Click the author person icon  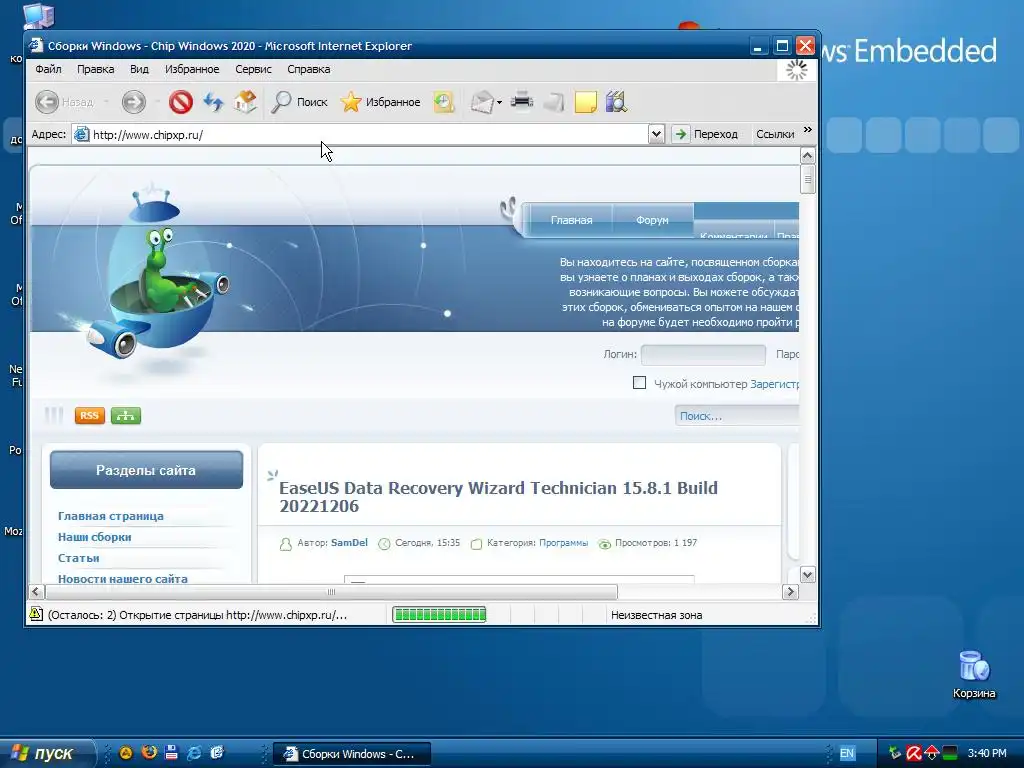285,544
